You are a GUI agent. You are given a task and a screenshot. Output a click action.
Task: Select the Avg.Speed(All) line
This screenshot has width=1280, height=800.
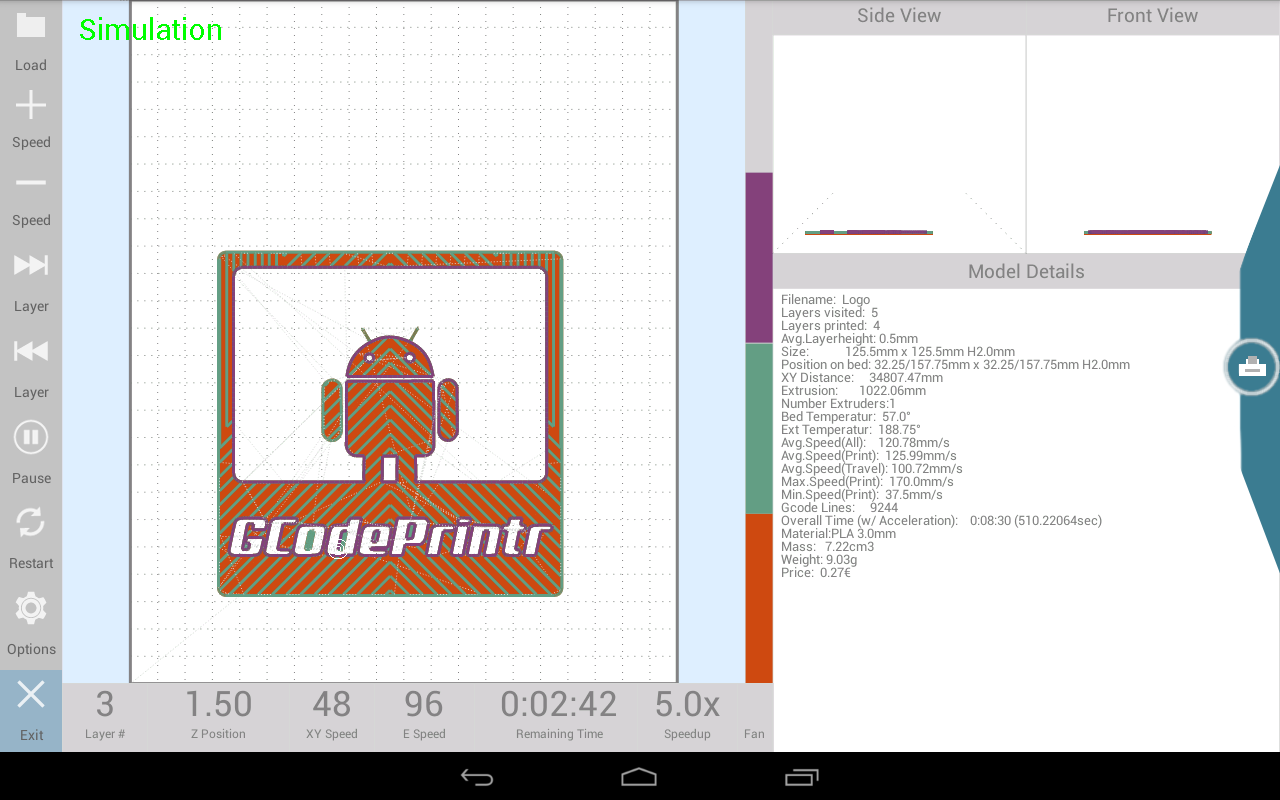click(865, 442)
